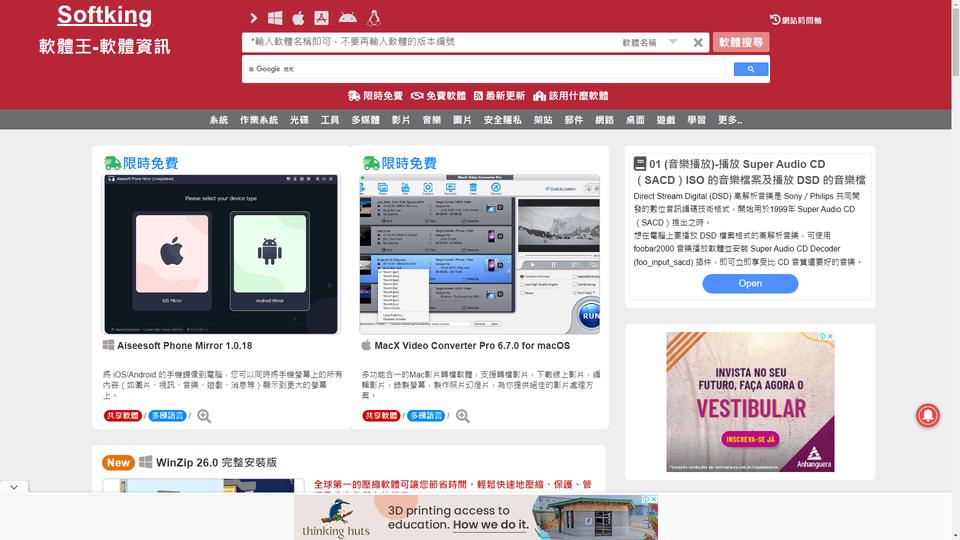Open the Windows platform icon in header
Screen dimensions: 960x540
(275, 18)
